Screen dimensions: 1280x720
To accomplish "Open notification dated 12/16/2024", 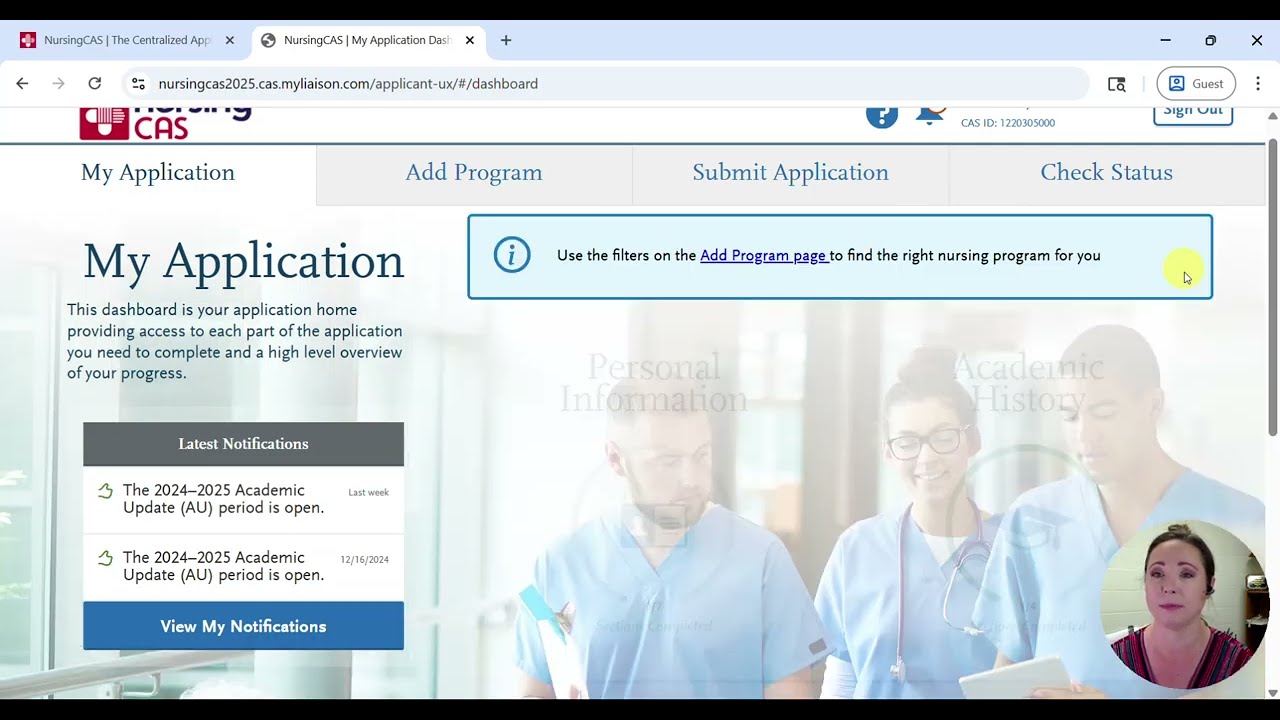I will pyautogui.click(x=243, y=567).
